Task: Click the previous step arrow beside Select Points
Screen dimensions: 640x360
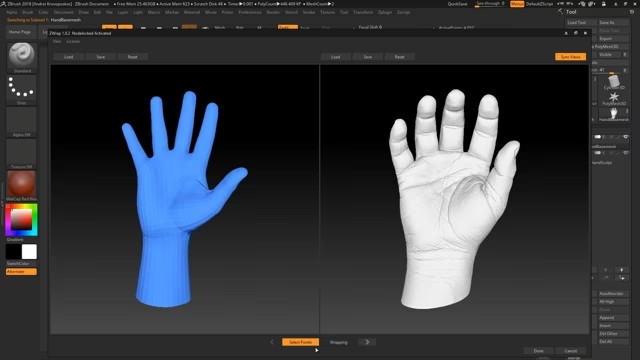Action: pyautogui.click(x=272, y=342)
